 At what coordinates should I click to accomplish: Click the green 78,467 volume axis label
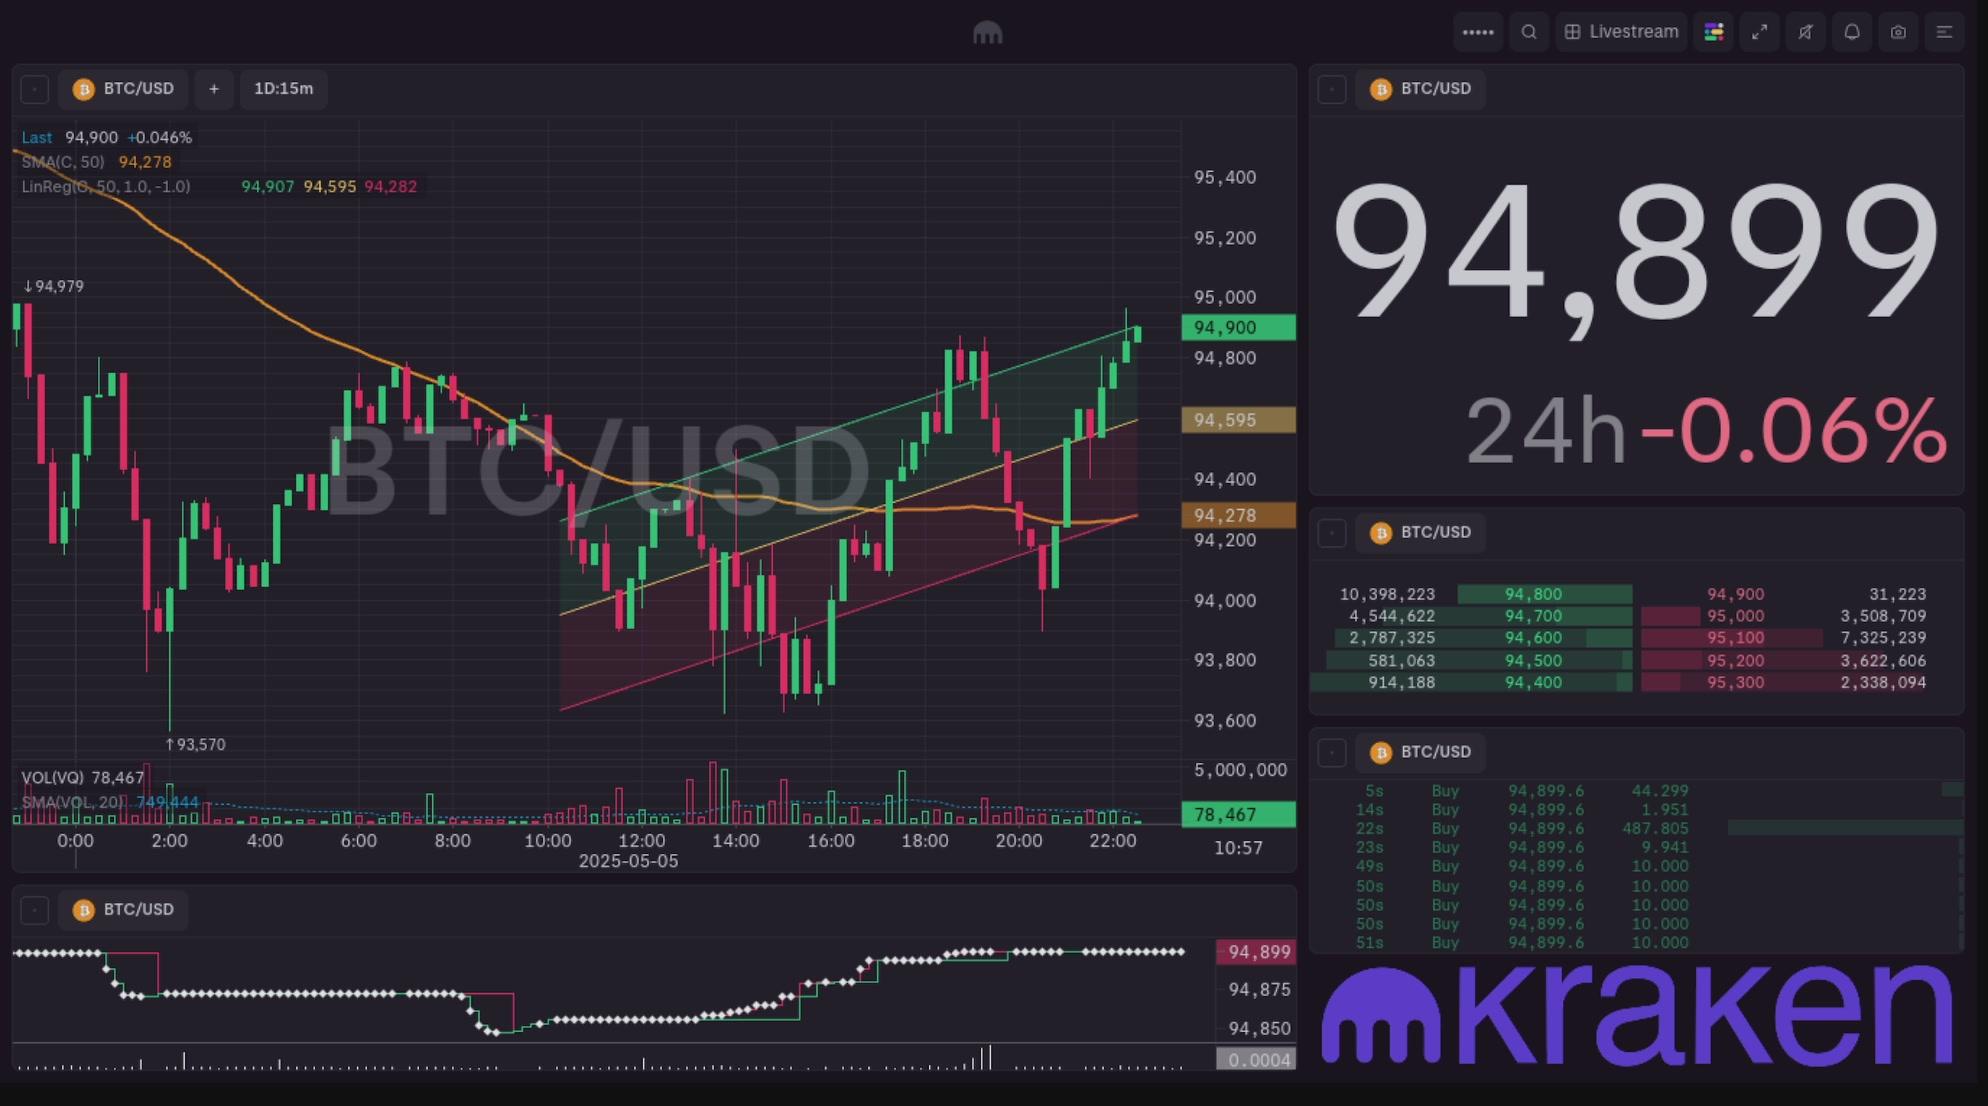pyautogui.click(x=1238, y=815)
